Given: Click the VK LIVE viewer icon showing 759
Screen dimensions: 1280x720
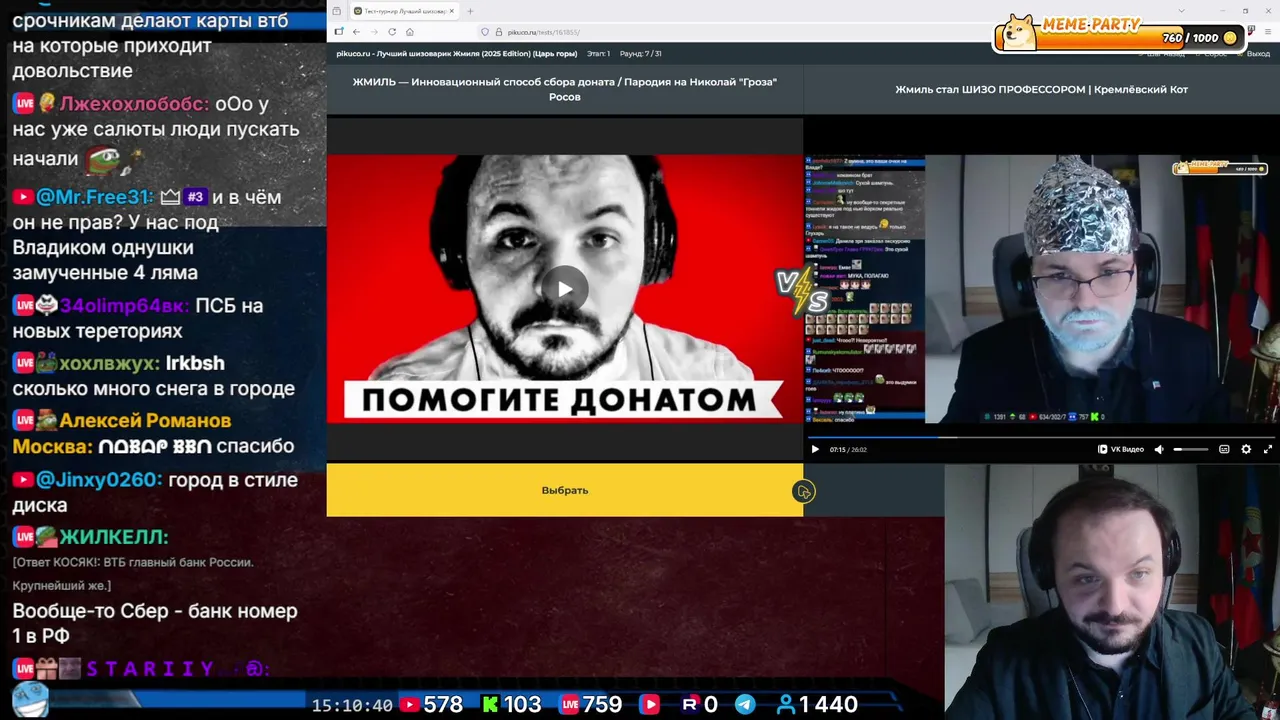Looking at the screenshot, I should 569,705.
